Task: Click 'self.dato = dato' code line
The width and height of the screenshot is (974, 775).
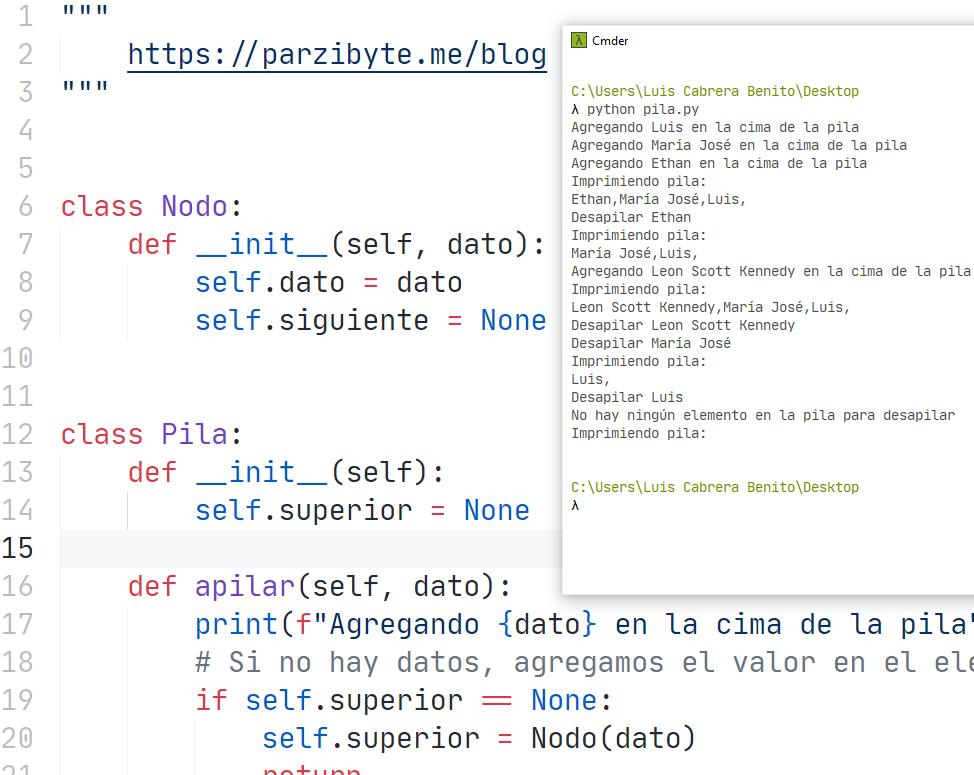Action: (329, 283)
